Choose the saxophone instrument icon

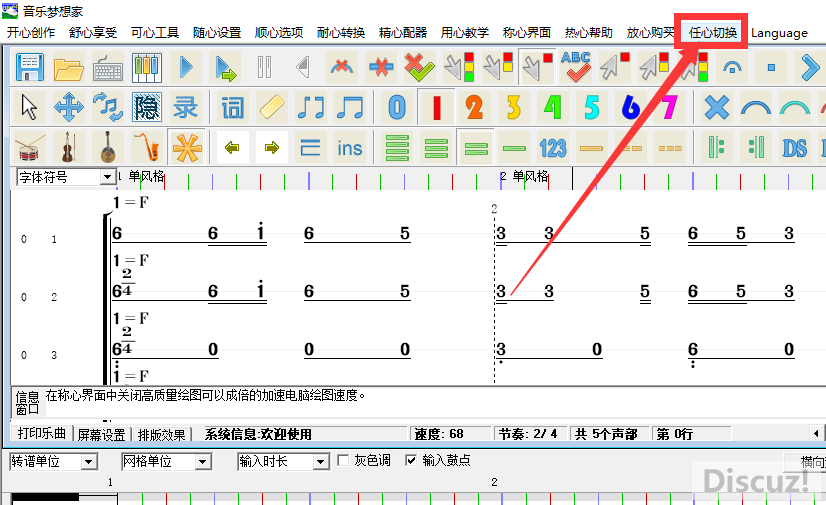point(146,147)
